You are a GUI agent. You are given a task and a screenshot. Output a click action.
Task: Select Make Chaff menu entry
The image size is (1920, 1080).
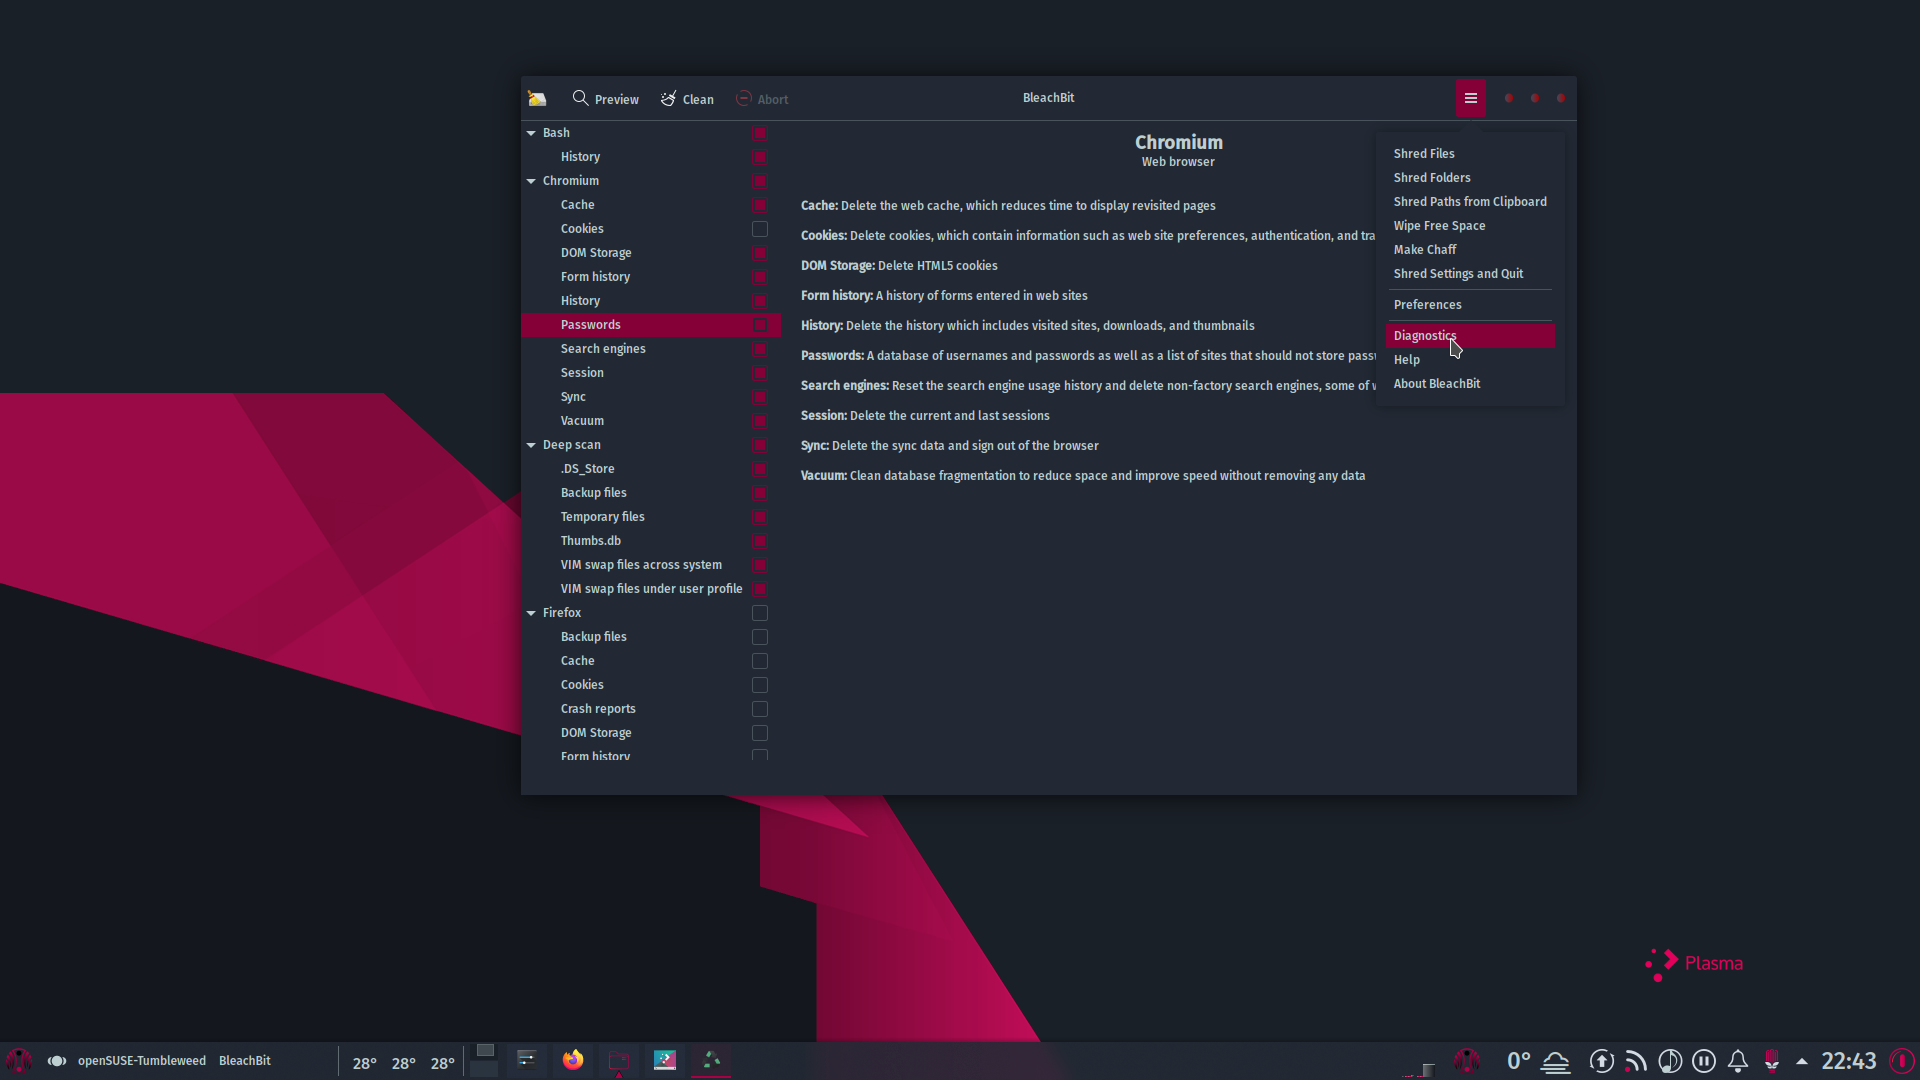pos(1470,249)
